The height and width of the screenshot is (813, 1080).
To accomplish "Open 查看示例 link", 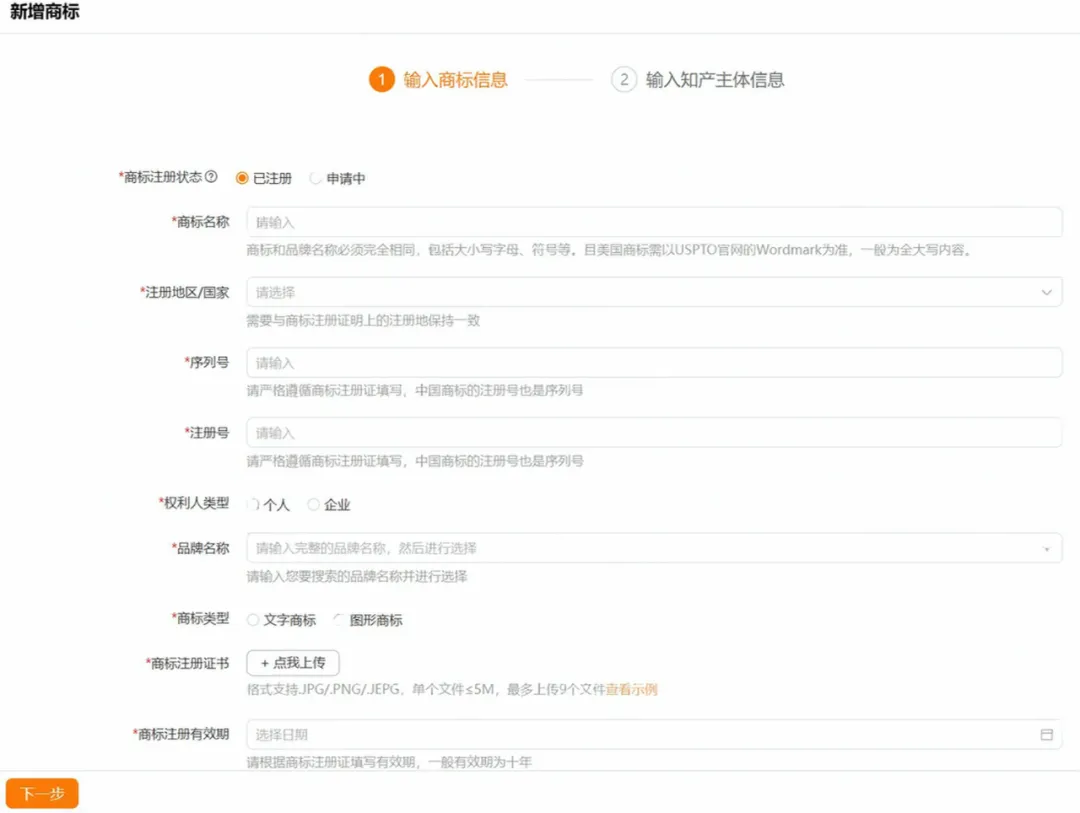I will (x=632, y=689).
